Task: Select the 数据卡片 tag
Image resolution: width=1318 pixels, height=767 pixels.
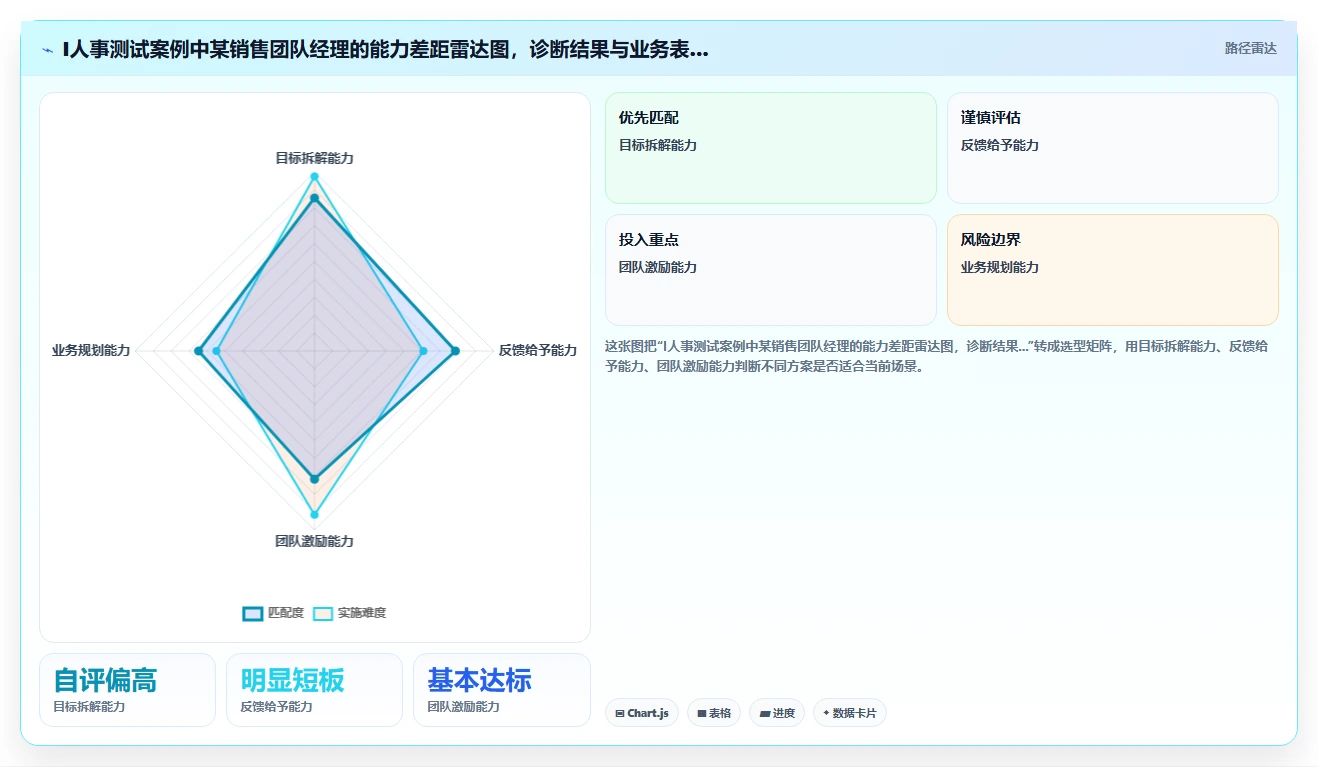Action: click(850, 713)
